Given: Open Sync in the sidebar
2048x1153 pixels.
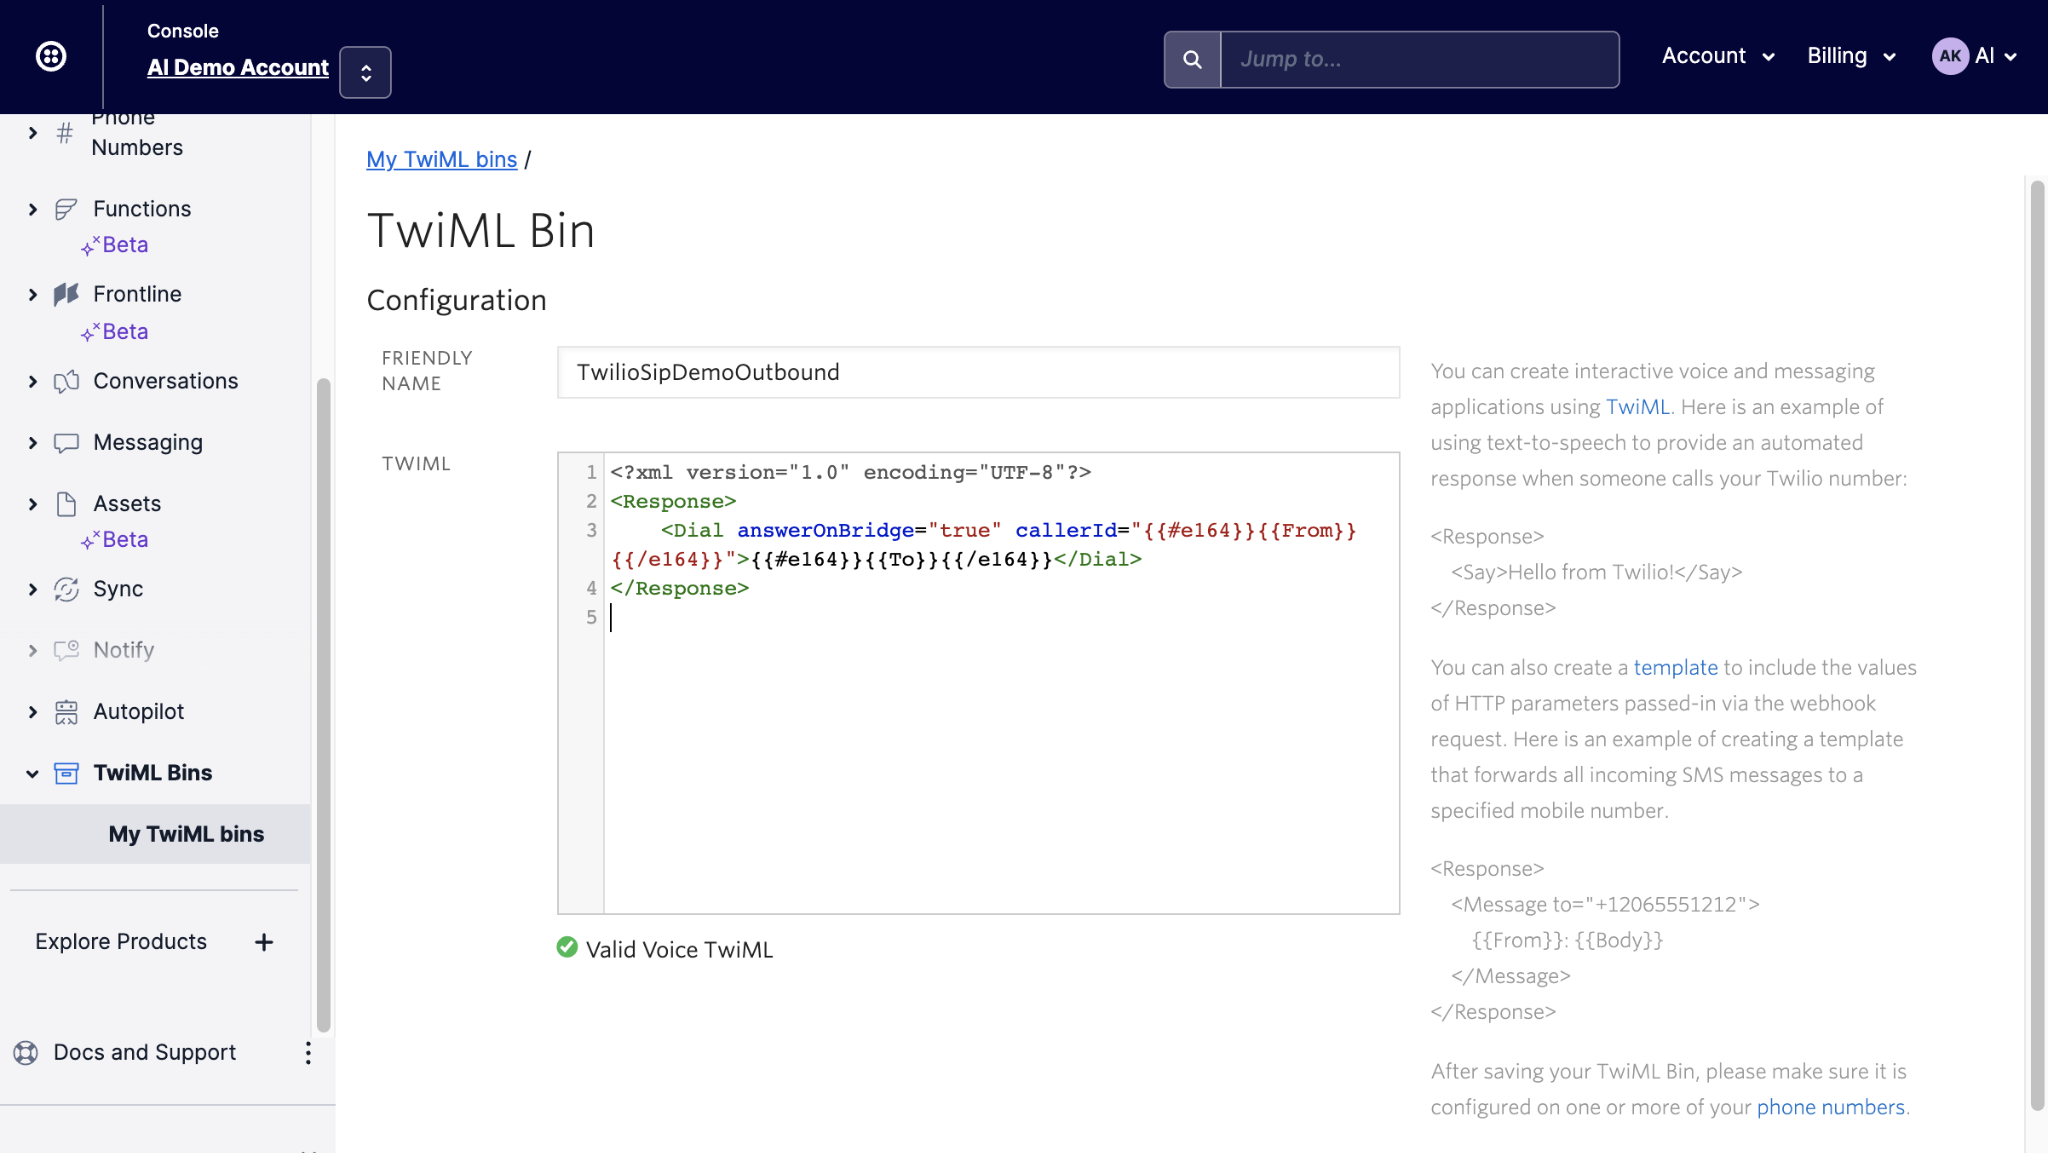Looking at the screenshot, I should pyautogui.click(x=118, y=589).
